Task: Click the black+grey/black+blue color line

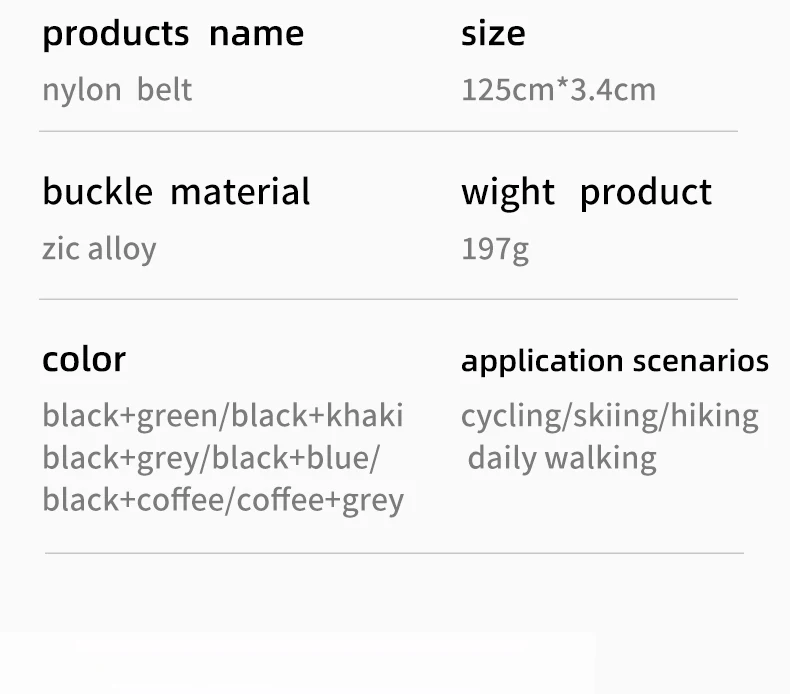Action: click(210, 458)
